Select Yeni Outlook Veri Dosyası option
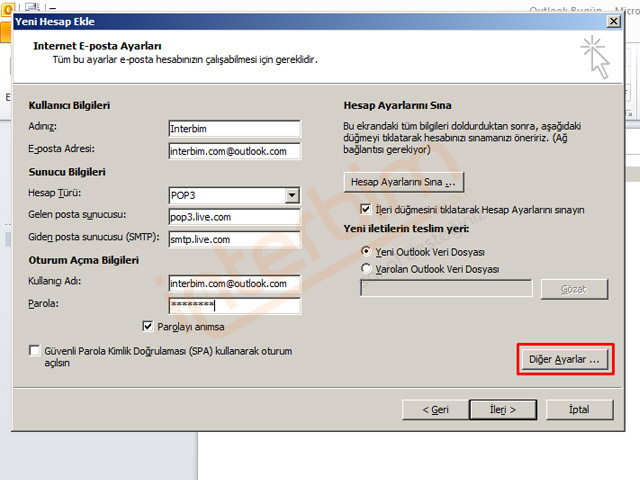640x480 pixels. (366, 251)
